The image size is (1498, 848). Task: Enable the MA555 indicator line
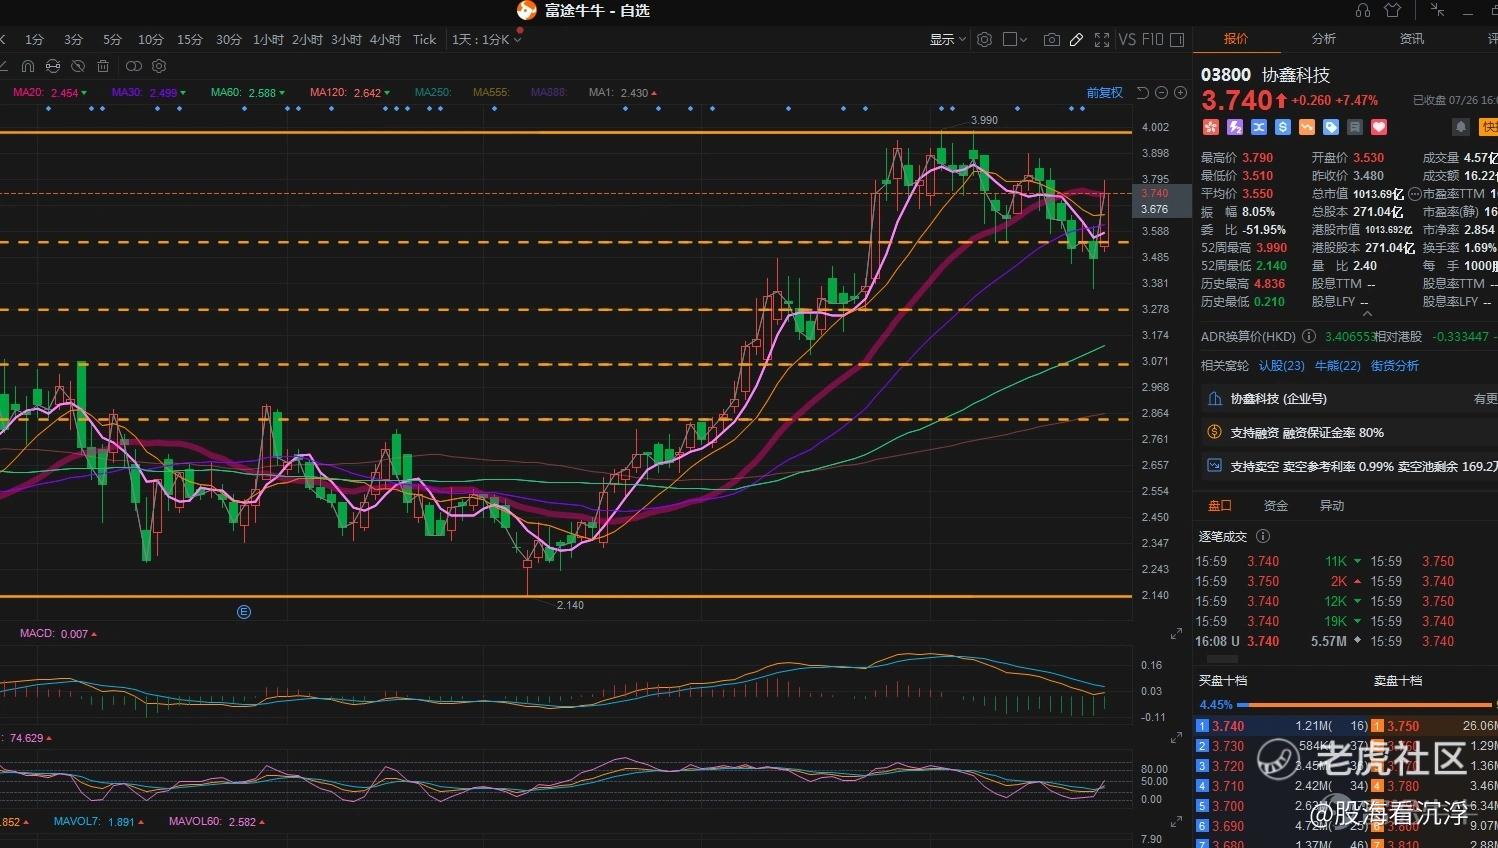[x=491, y=93]
